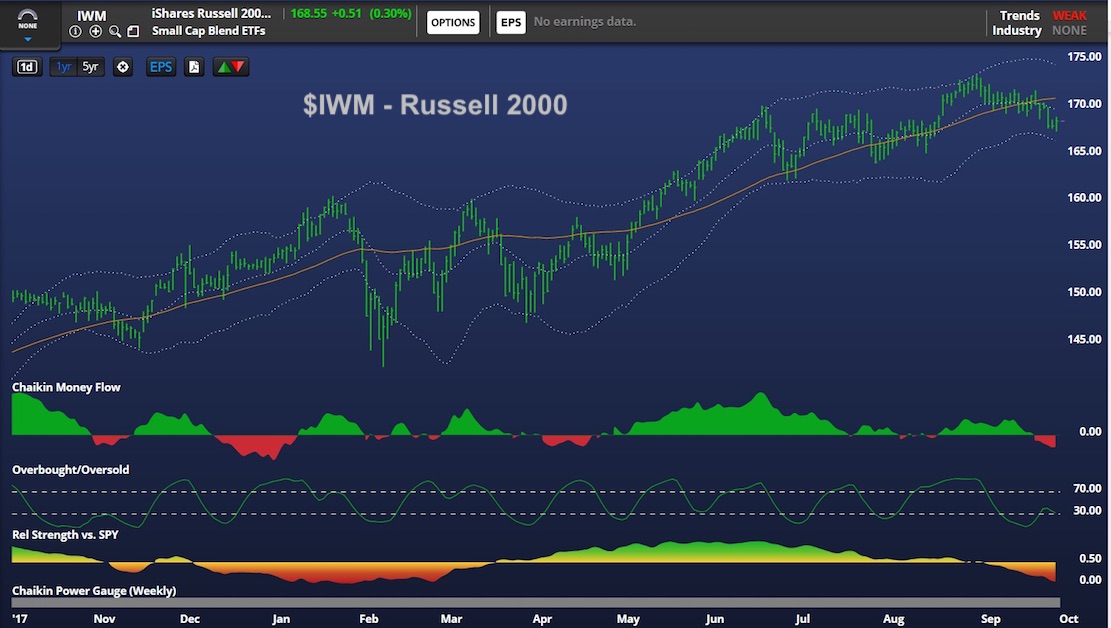Click the 160.00 price axis label
Viewport: 1111px width, 628px height.
(1084, 198)
